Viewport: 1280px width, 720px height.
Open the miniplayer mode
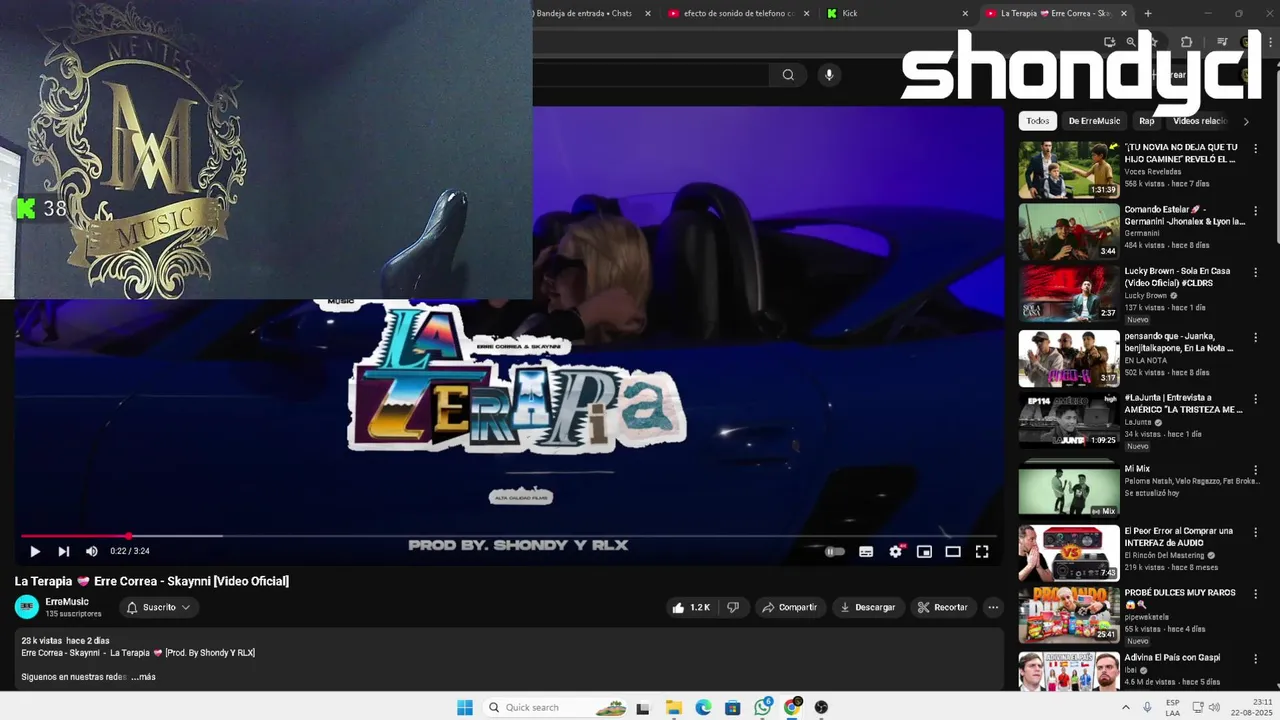pyautogui.click(x=924, y=551)
